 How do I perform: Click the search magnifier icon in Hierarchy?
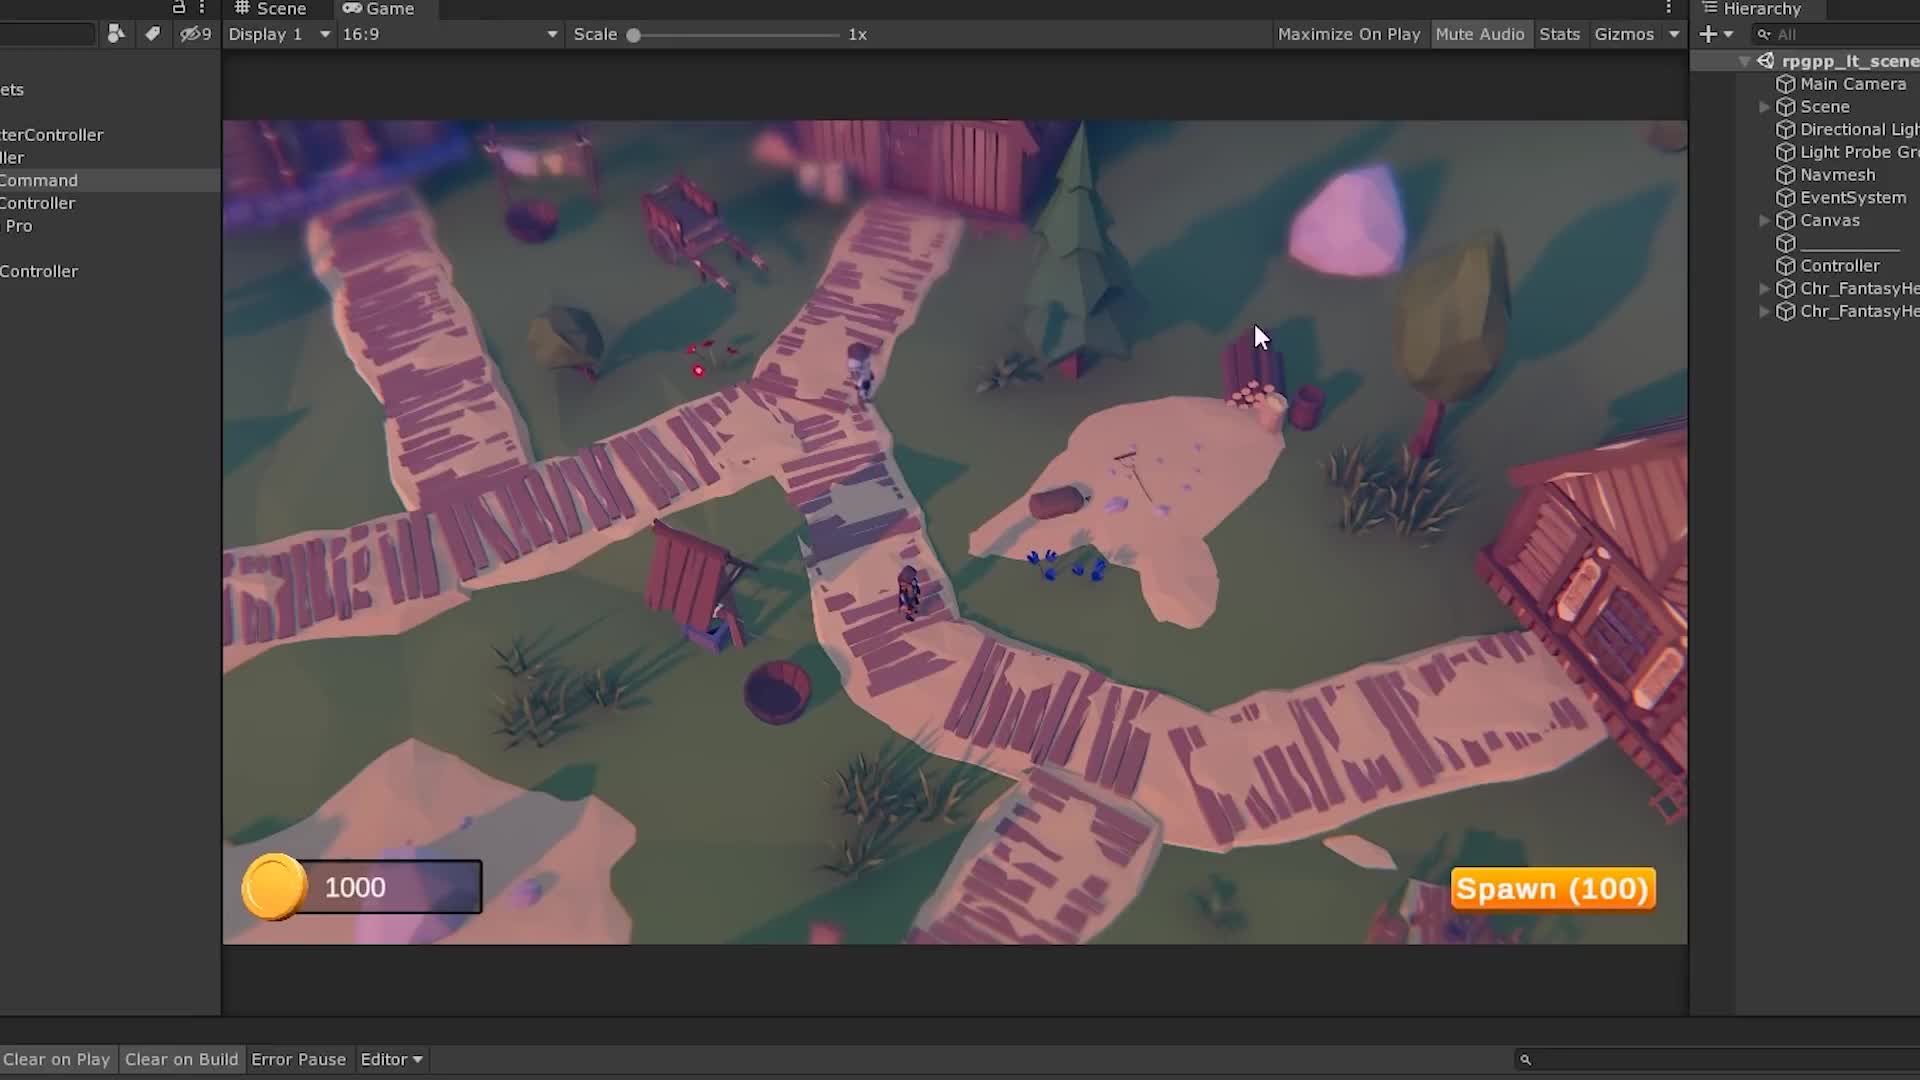(x=1762, y=33)
